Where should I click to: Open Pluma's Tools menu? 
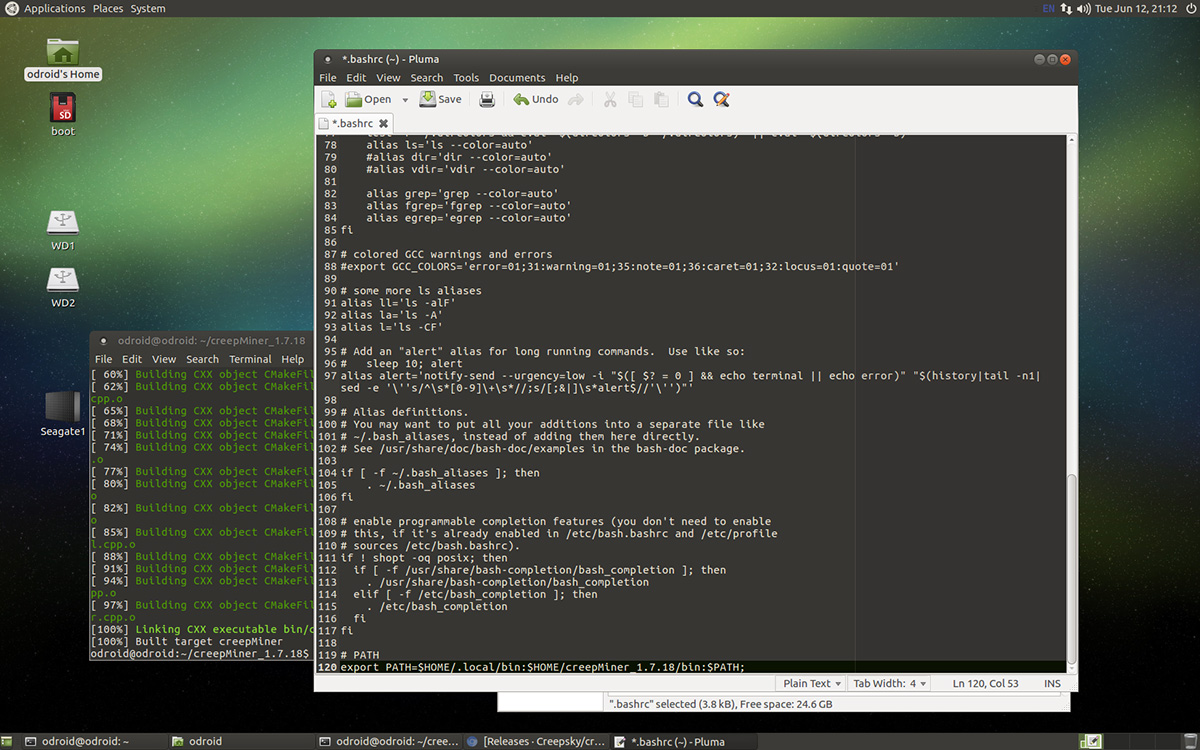tap(466, 78)
